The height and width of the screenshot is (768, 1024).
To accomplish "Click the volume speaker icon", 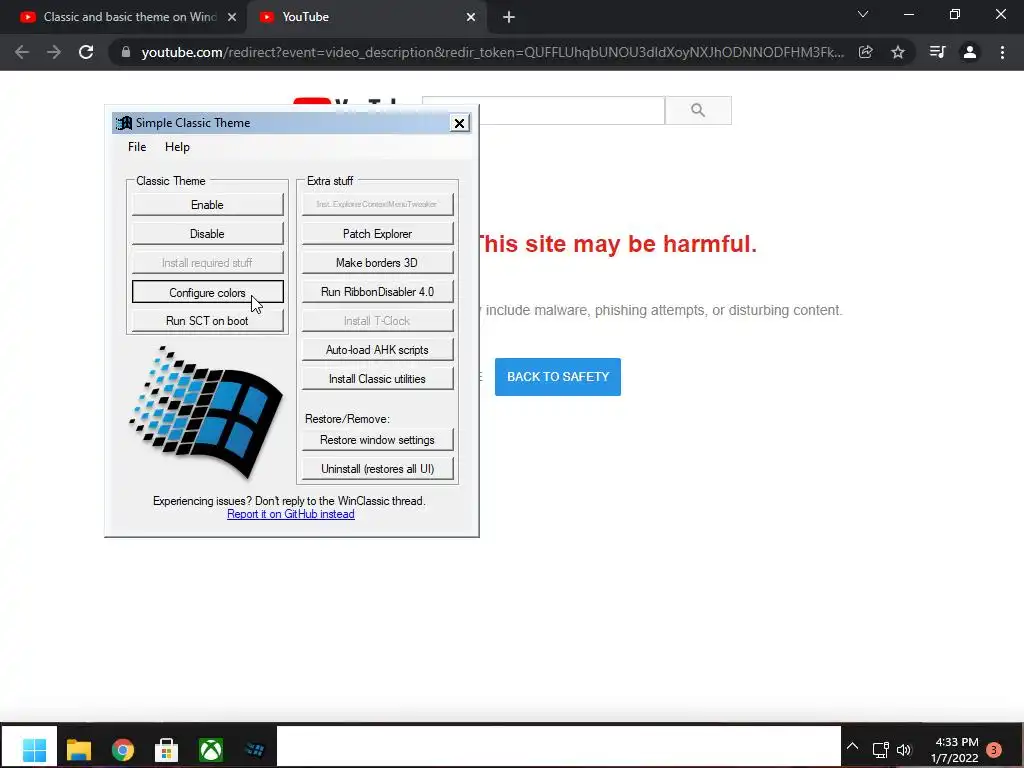I will click(904, 750).
